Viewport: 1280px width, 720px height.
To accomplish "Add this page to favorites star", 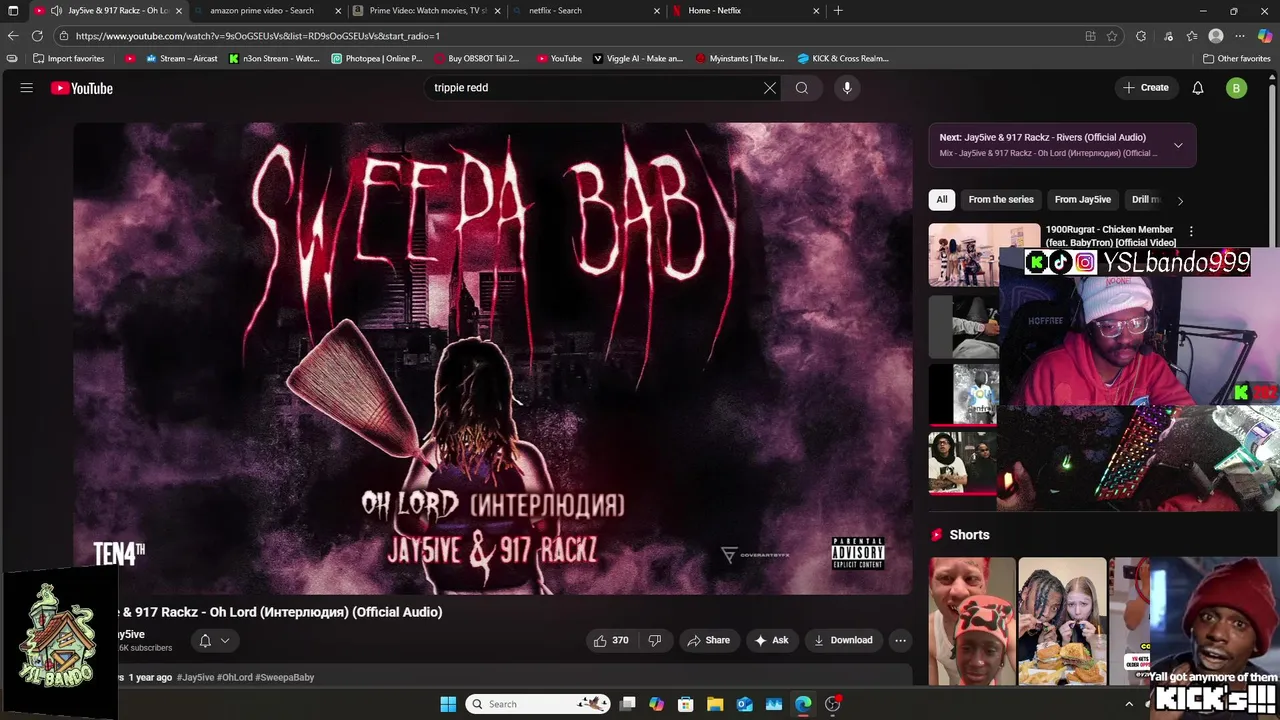I will pyautogui.click(x=1112, y=36).
